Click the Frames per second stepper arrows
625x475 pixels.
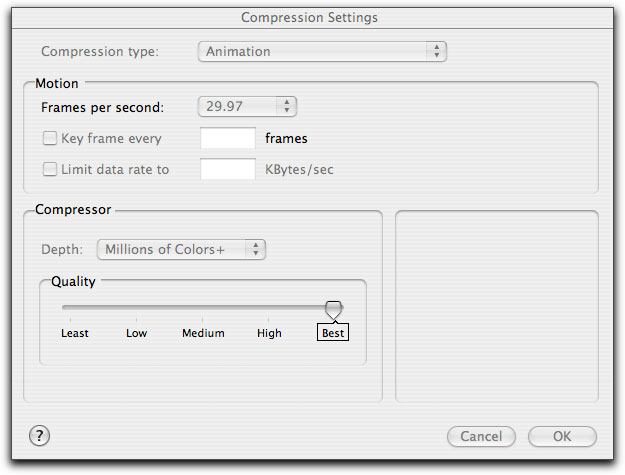point(287,106)
